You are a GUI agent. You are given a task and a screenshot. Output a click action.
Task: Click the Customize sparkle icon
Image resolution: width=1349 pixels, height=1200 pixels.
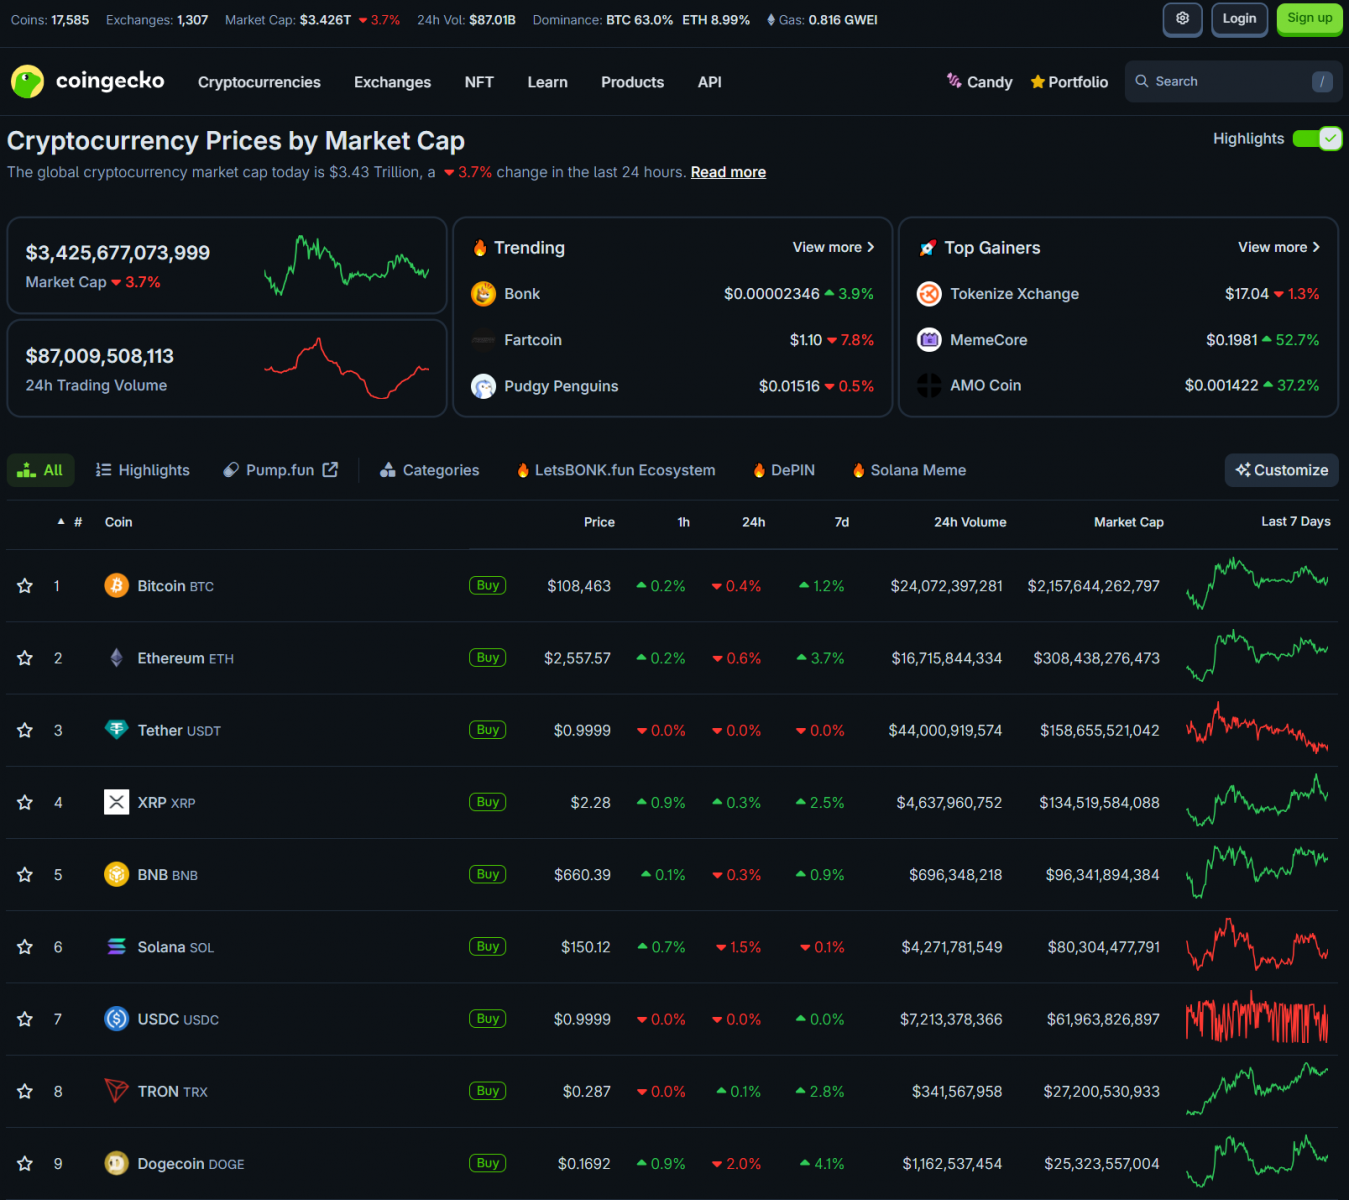click(x=1244, y=469)
